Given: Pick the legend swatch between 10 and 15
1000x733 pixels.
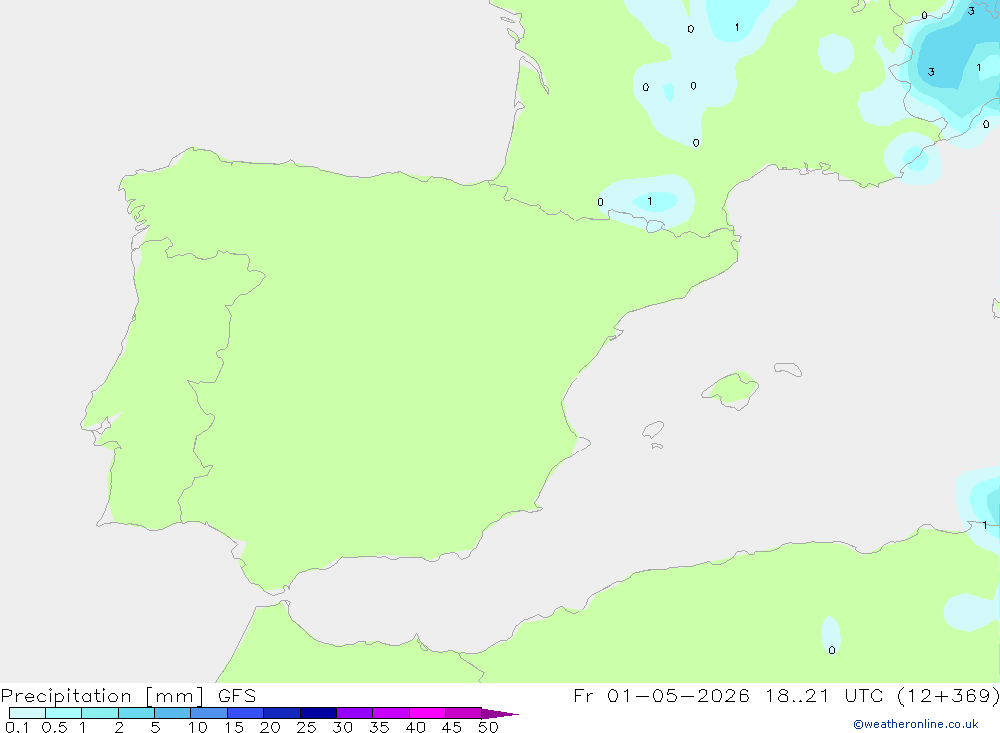Looking at the screenshot, I should click(209, 713).
